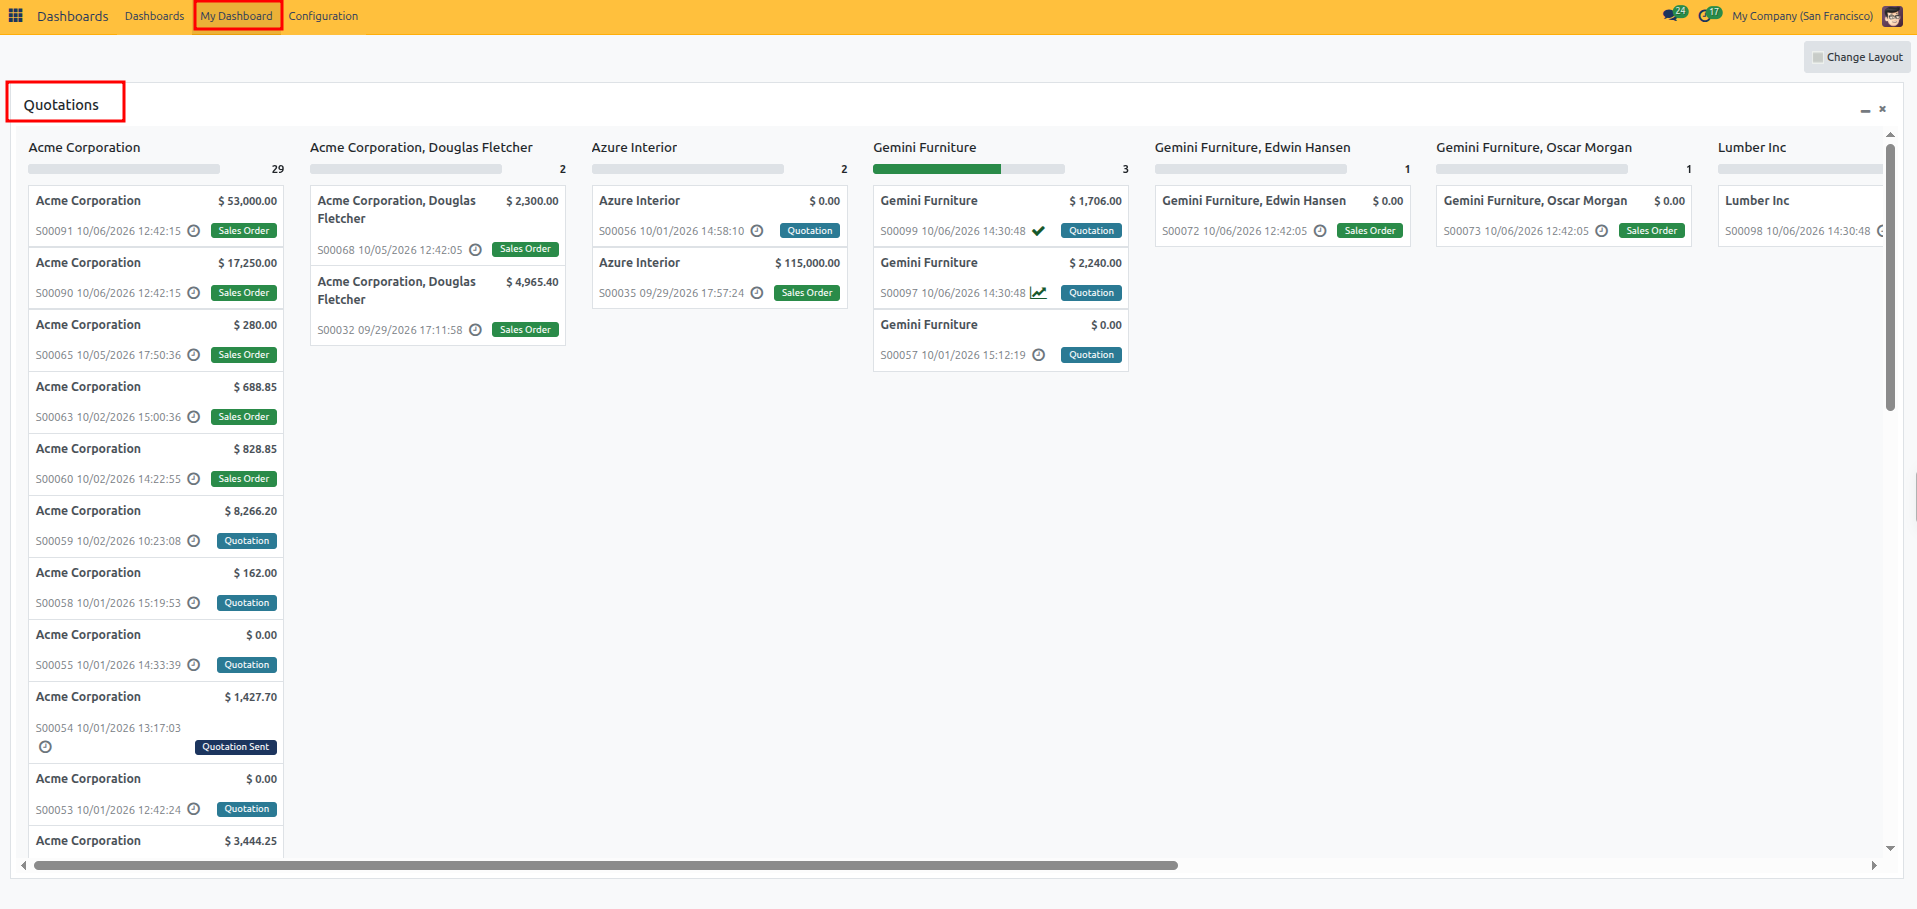The image size is (1917, 909).
Task: Open the Configuration menu
Action: (x=323, y=16)
